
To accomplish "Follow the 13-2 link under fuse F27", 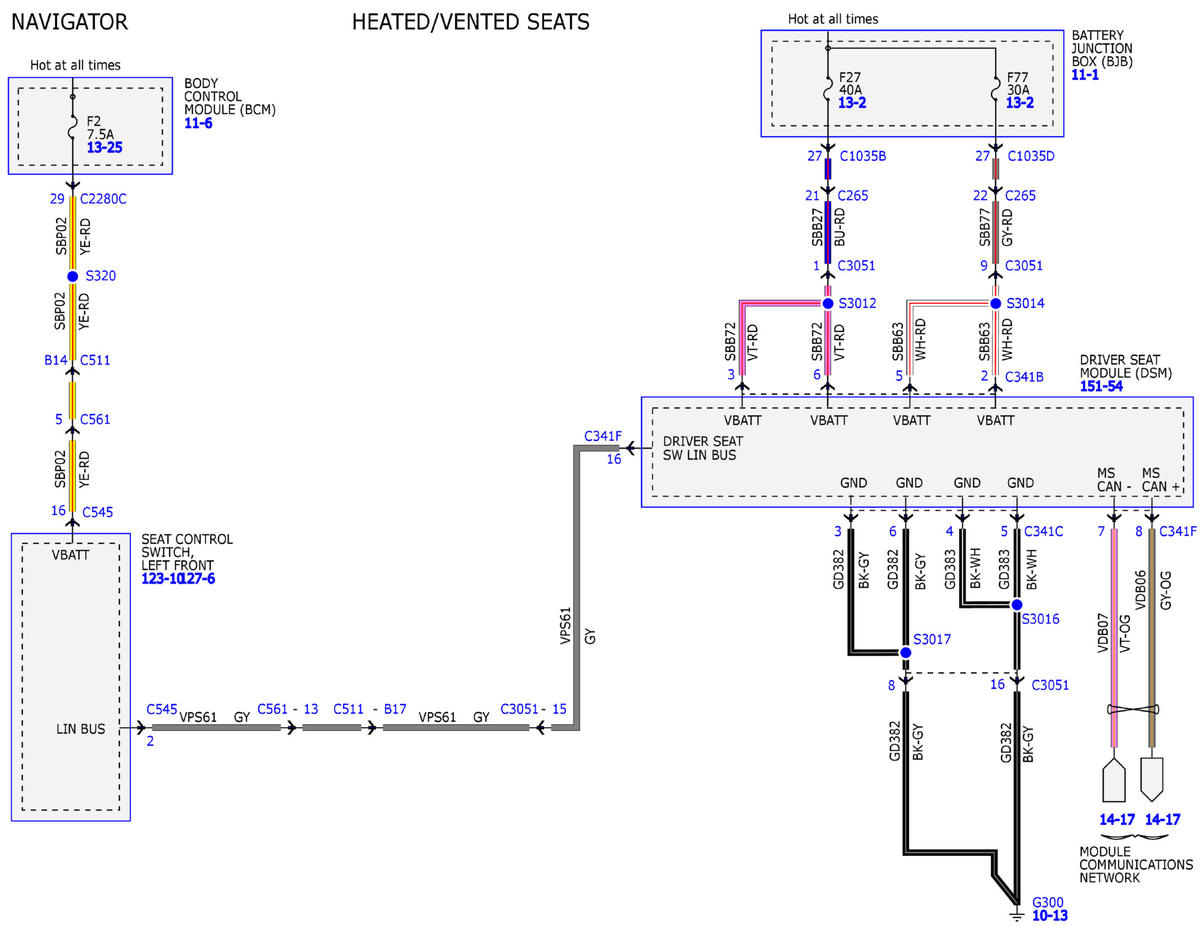I will (x=853, y=102).
